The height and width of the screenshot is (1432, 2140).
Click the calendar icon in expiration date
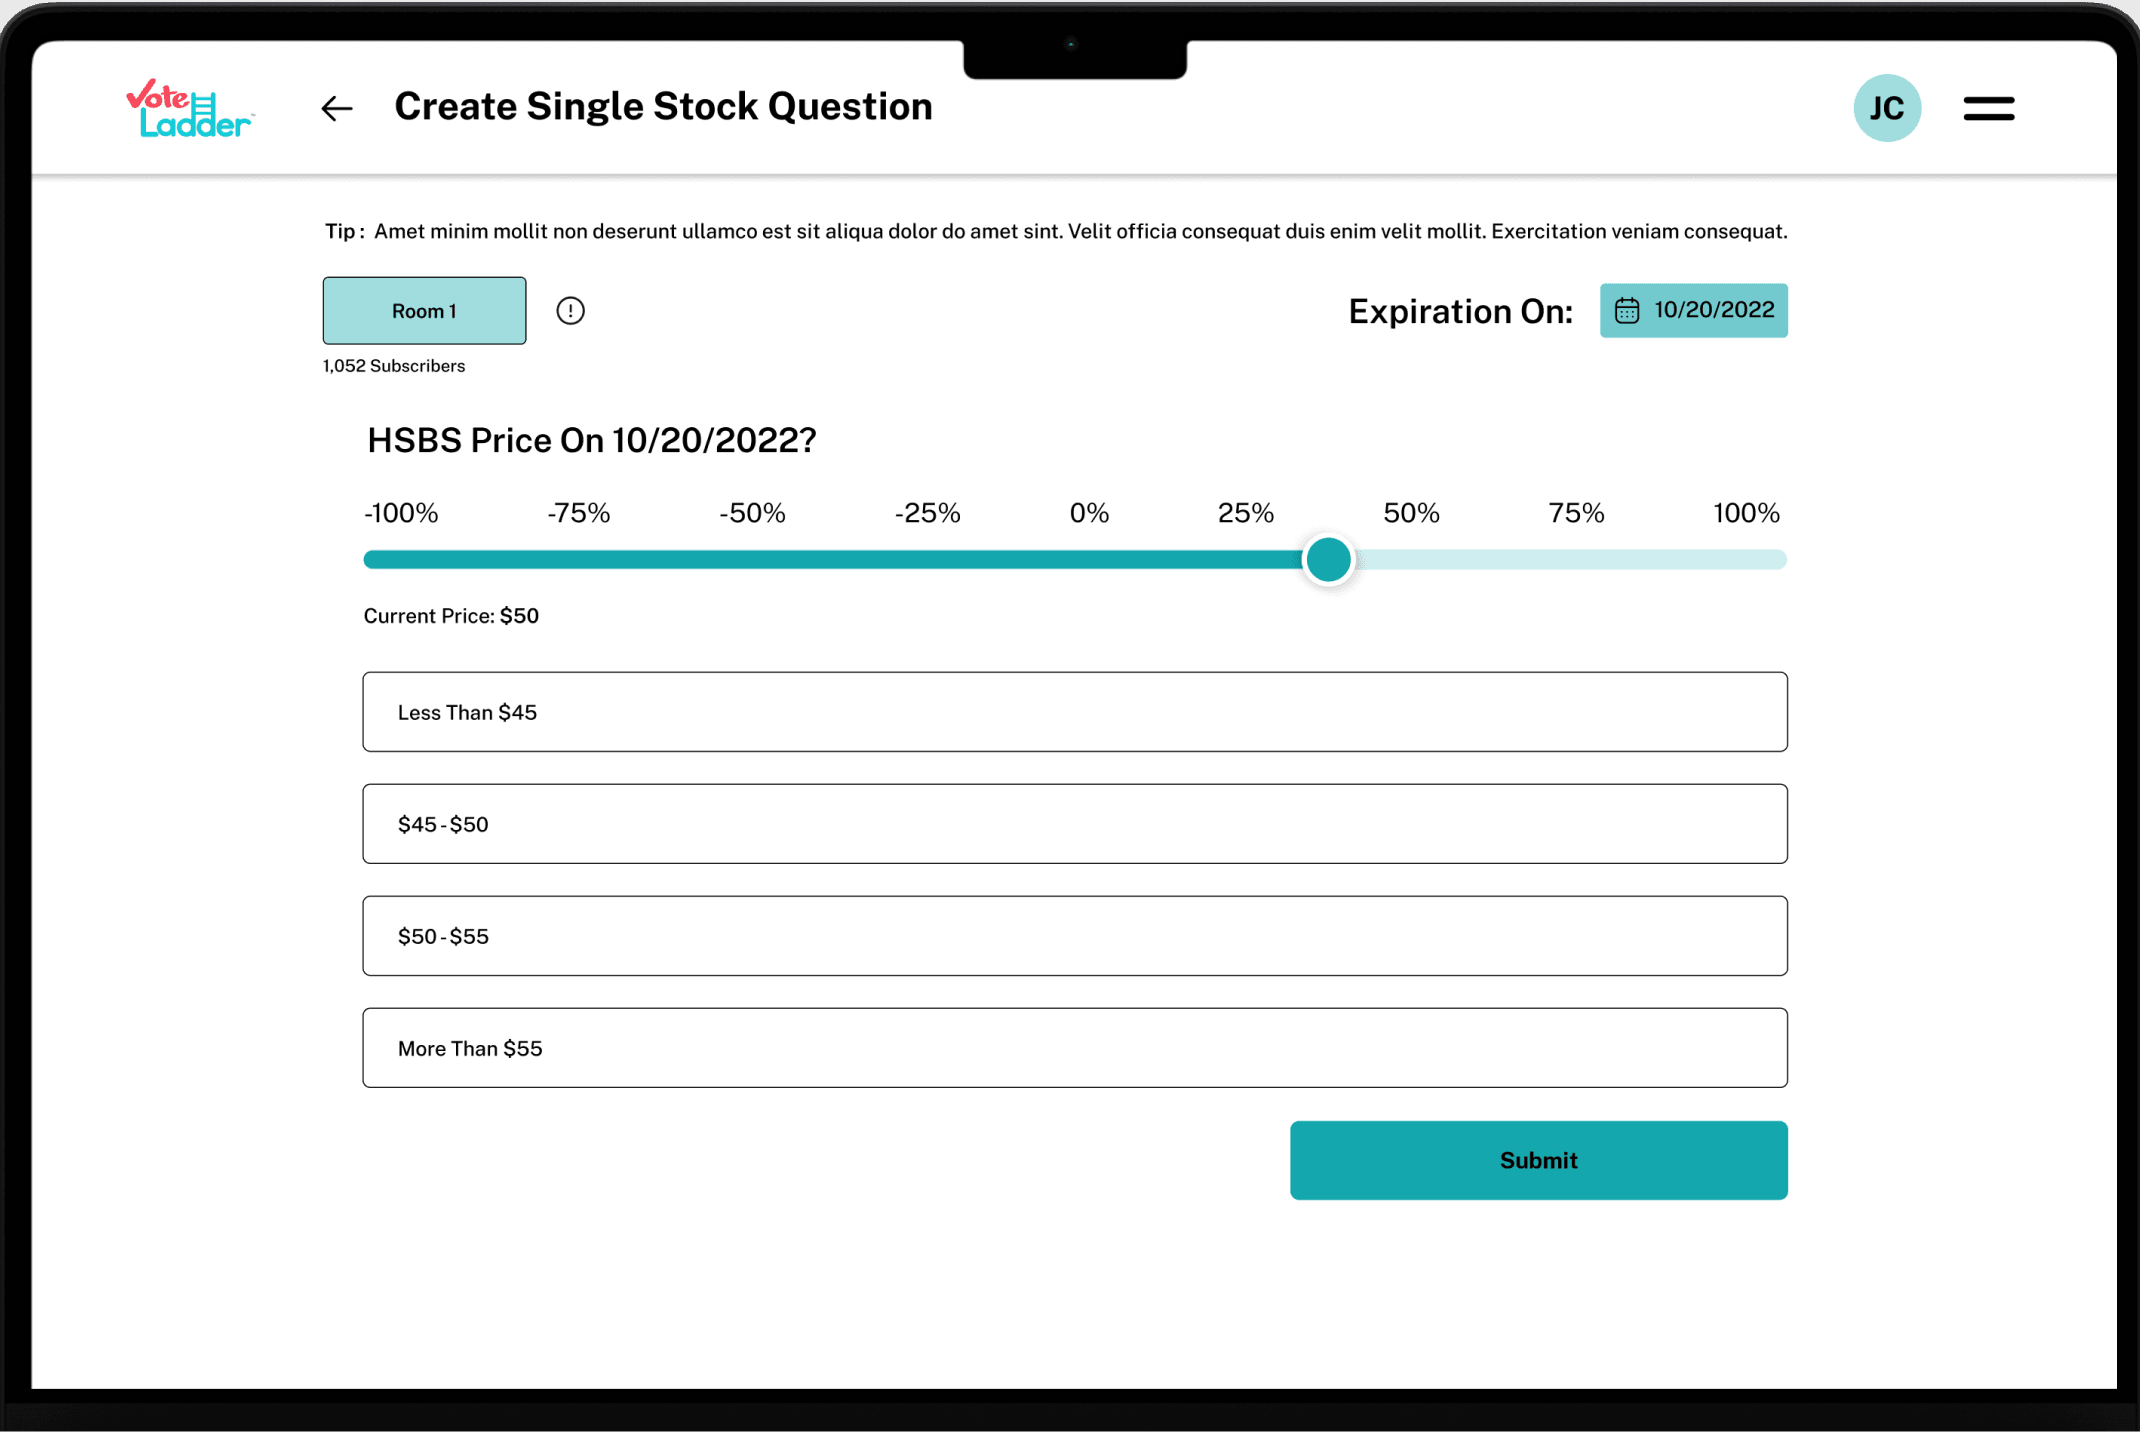pyautogui.click(x=1627, y=311)
